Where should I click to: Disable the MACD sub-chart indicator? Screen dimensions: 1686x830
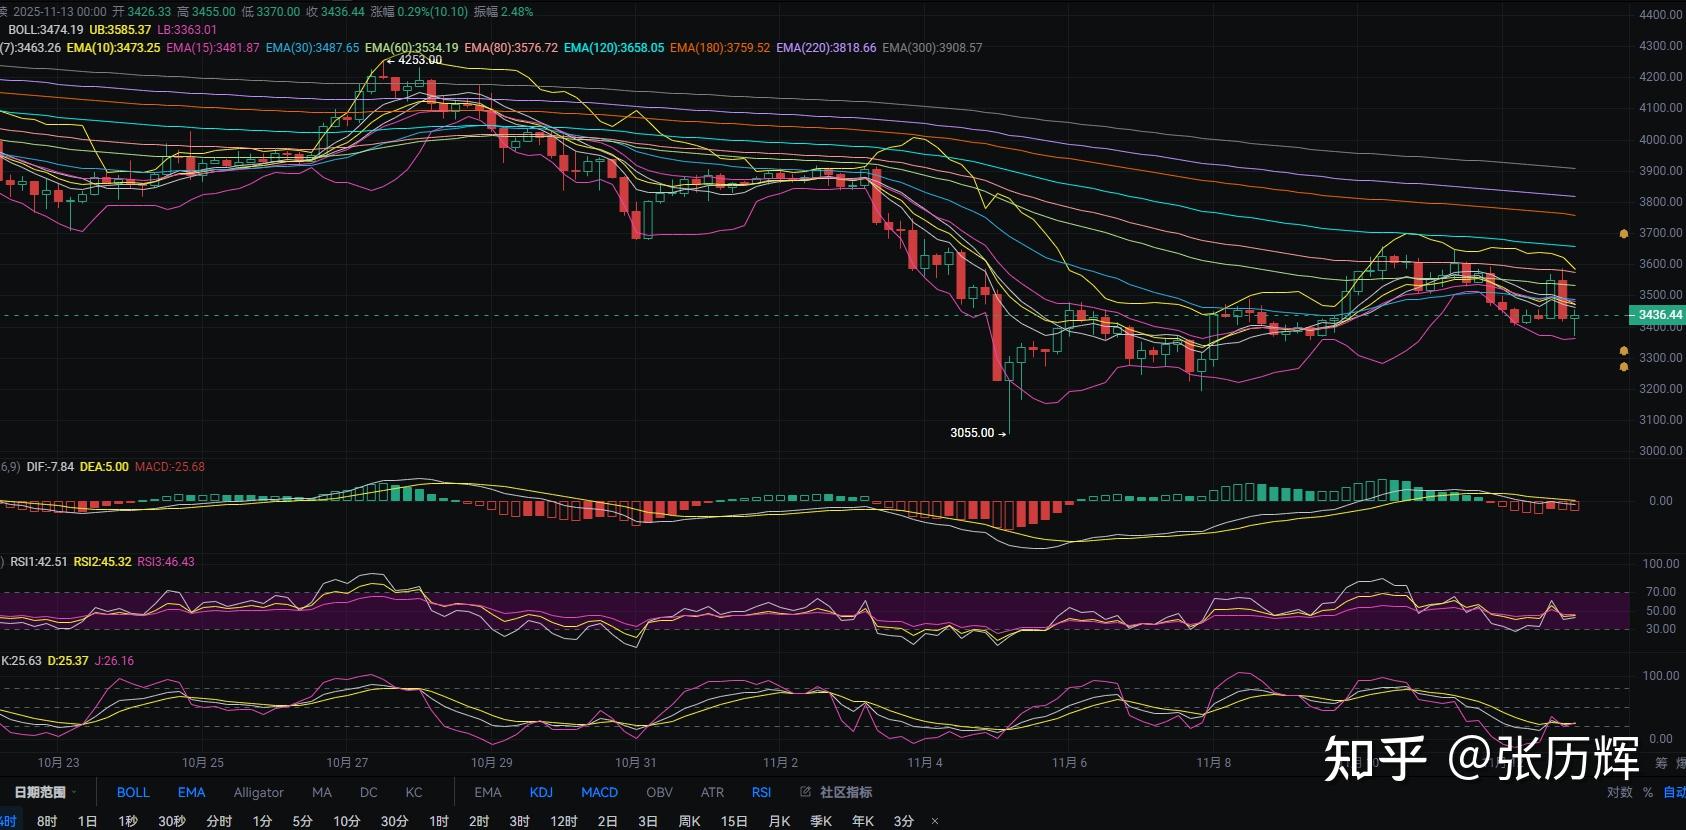click(599, 792)
